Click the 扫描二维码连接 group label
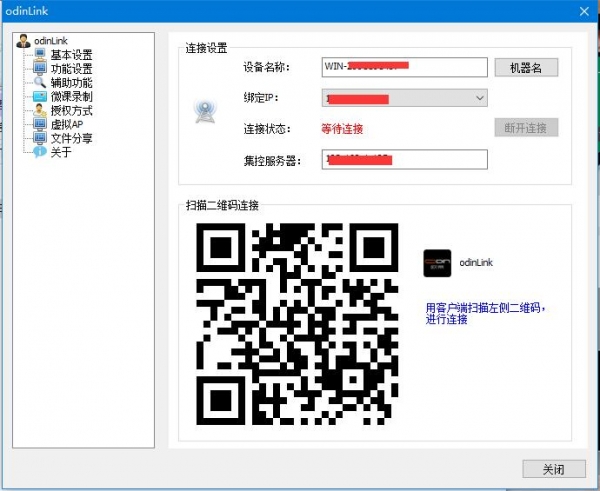Viewport: 600px width, 491px height. click(x=222, y=206)
